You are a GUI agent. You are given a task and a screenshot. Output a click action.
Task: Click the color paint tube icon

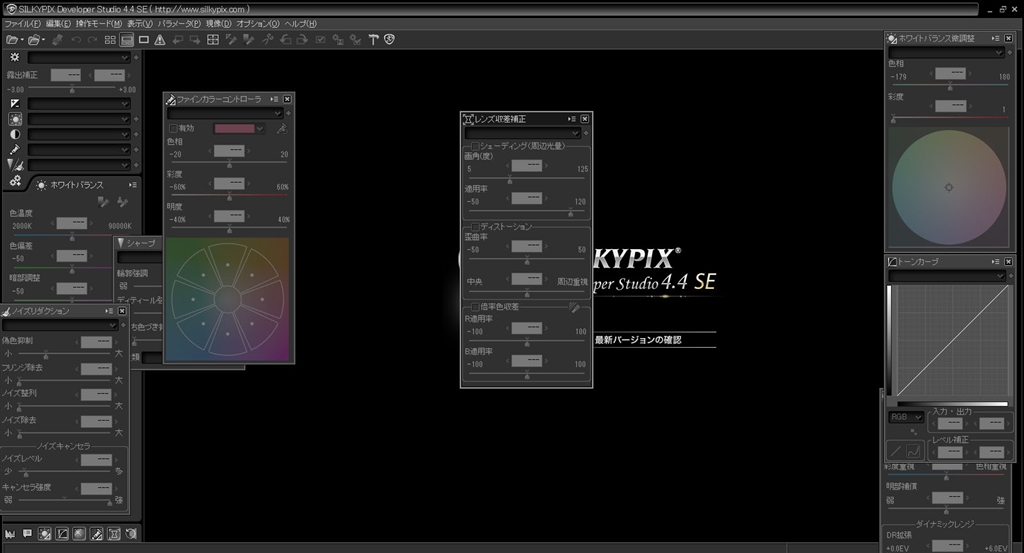(x=14, y=150)
